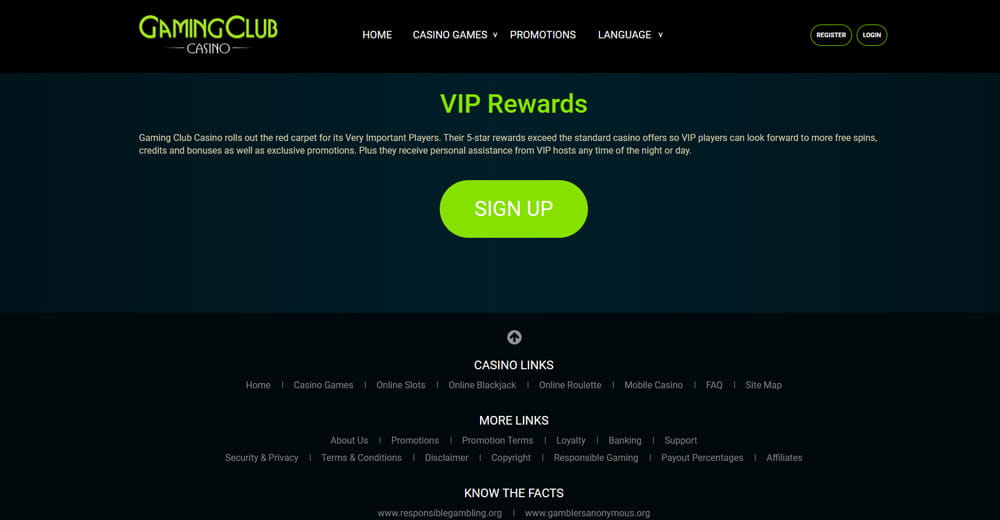Image resolution: width=1000 pixels, height=520 pixels.
Task: View the Site Map link
Action: point(763,385)
